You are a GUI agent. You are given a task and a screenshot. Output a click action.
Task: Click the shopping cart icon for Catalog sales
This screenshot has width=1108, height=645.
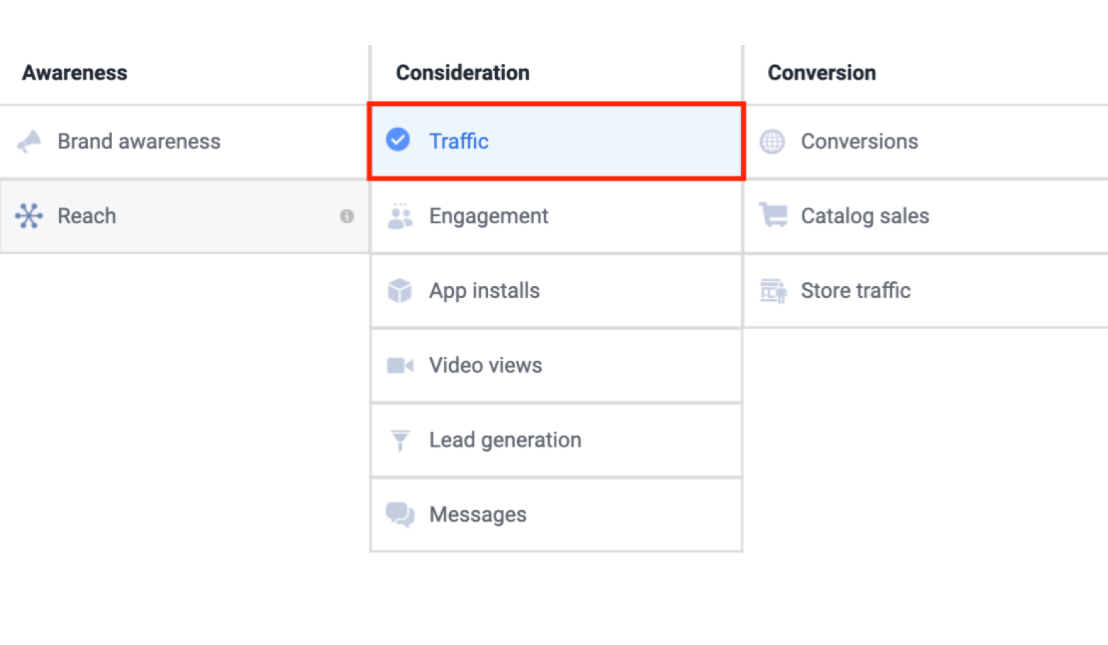772,216
